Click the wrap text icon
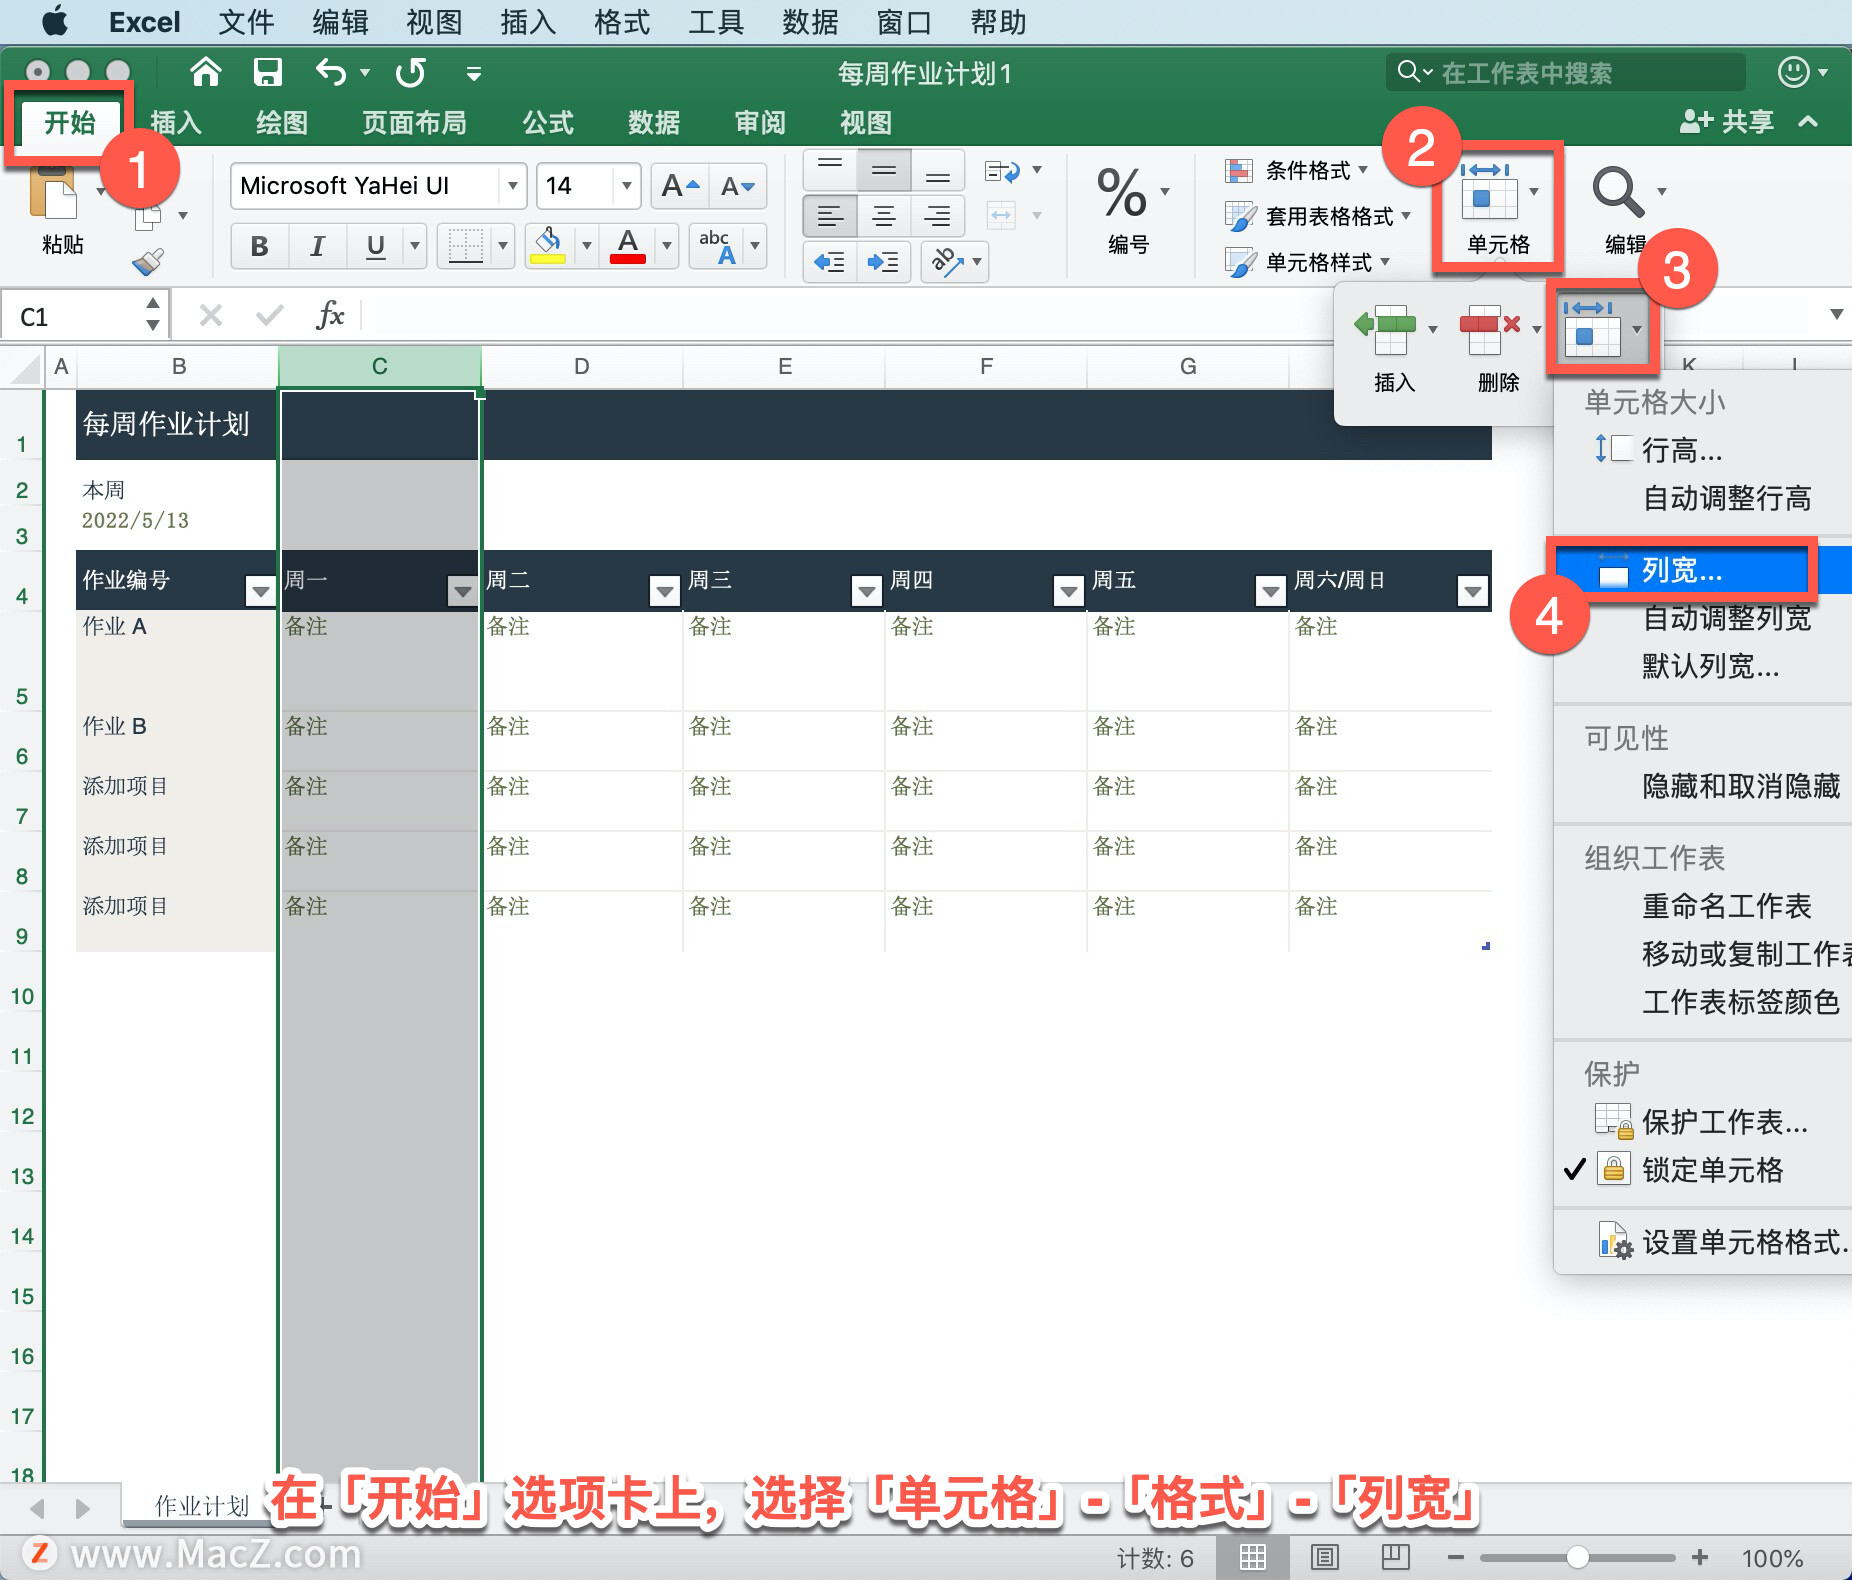Viewport: 1852px width, 1580px height. pyautogui.click(x=1002, y=171)
